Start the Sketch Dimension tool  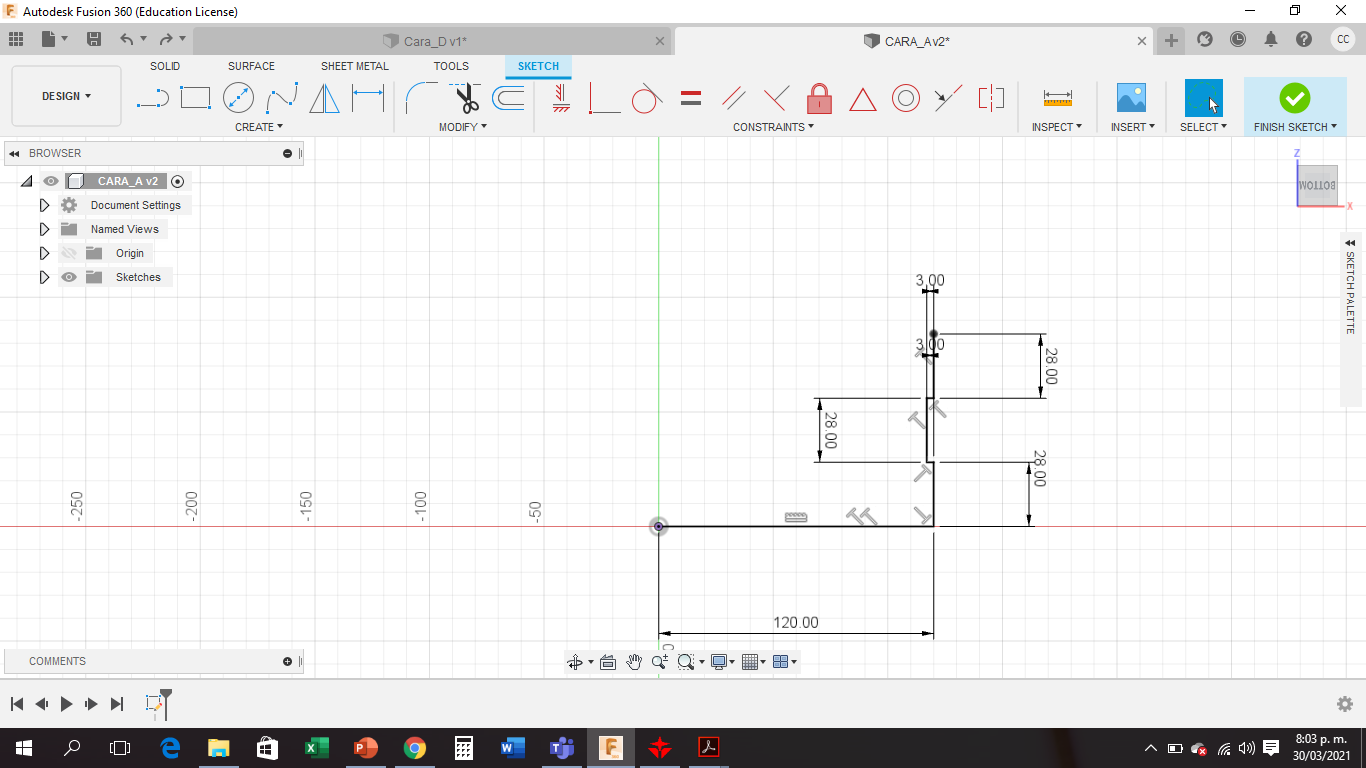pyautogui.click(x=368, y=98)
